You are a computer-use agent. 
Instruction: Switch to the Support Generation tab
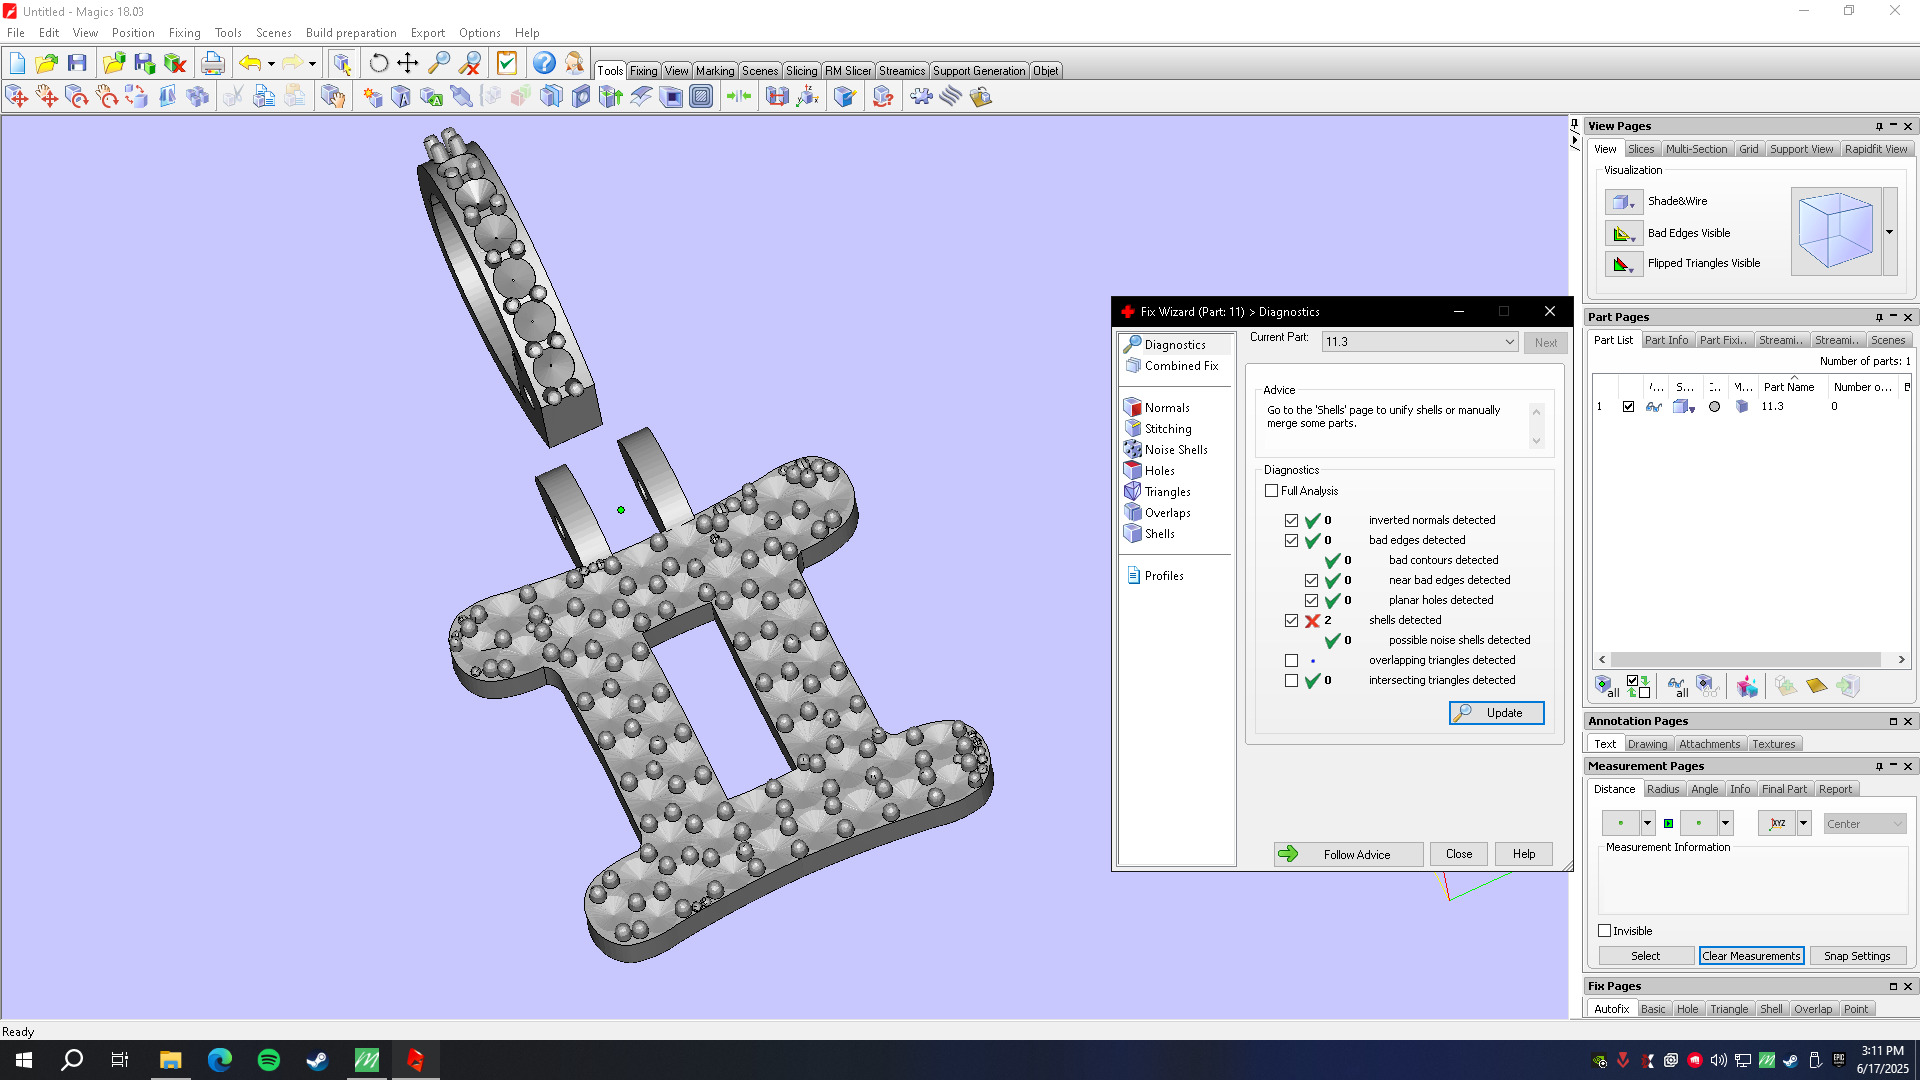click(978, 71)
